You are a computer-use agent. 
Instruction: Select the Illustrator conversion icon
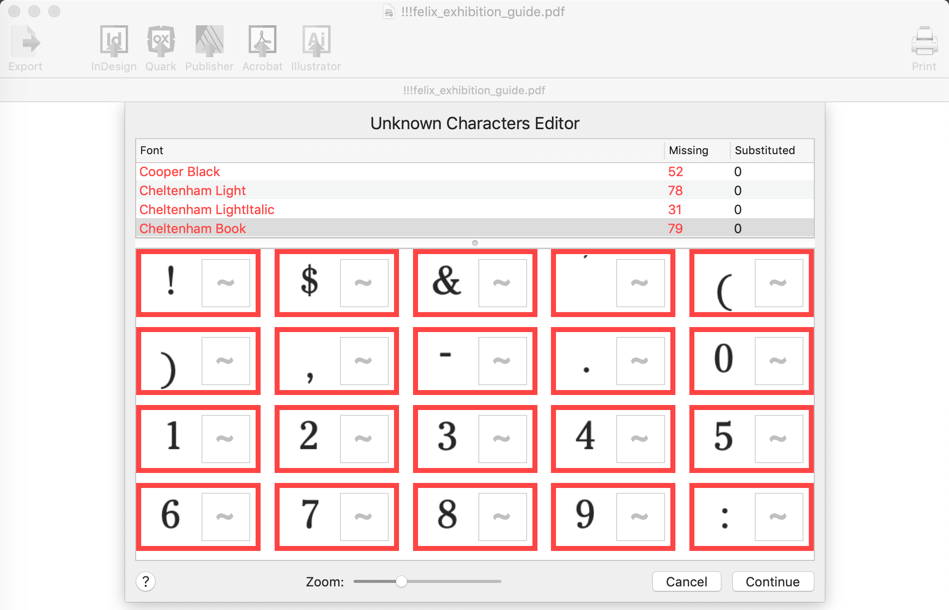coord(316,40)
